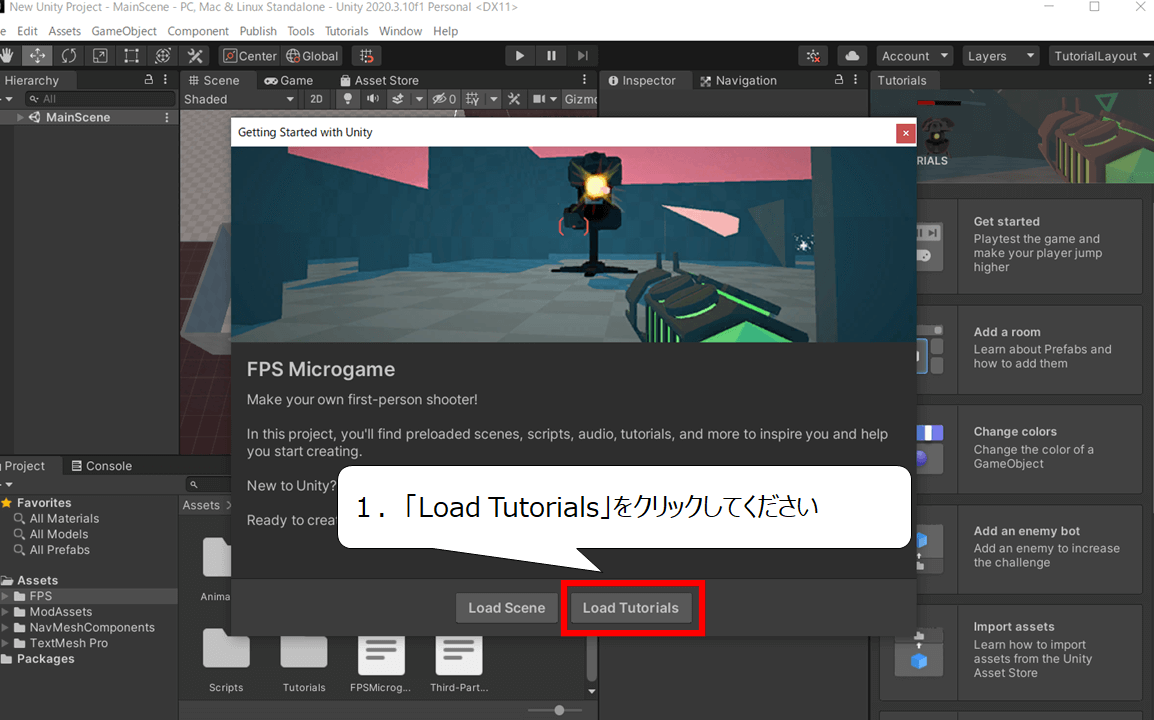The width and height of the screenshot is (1154, 720).
Task: Toggle the Center pivot mode button
Action: pos(249,56)
